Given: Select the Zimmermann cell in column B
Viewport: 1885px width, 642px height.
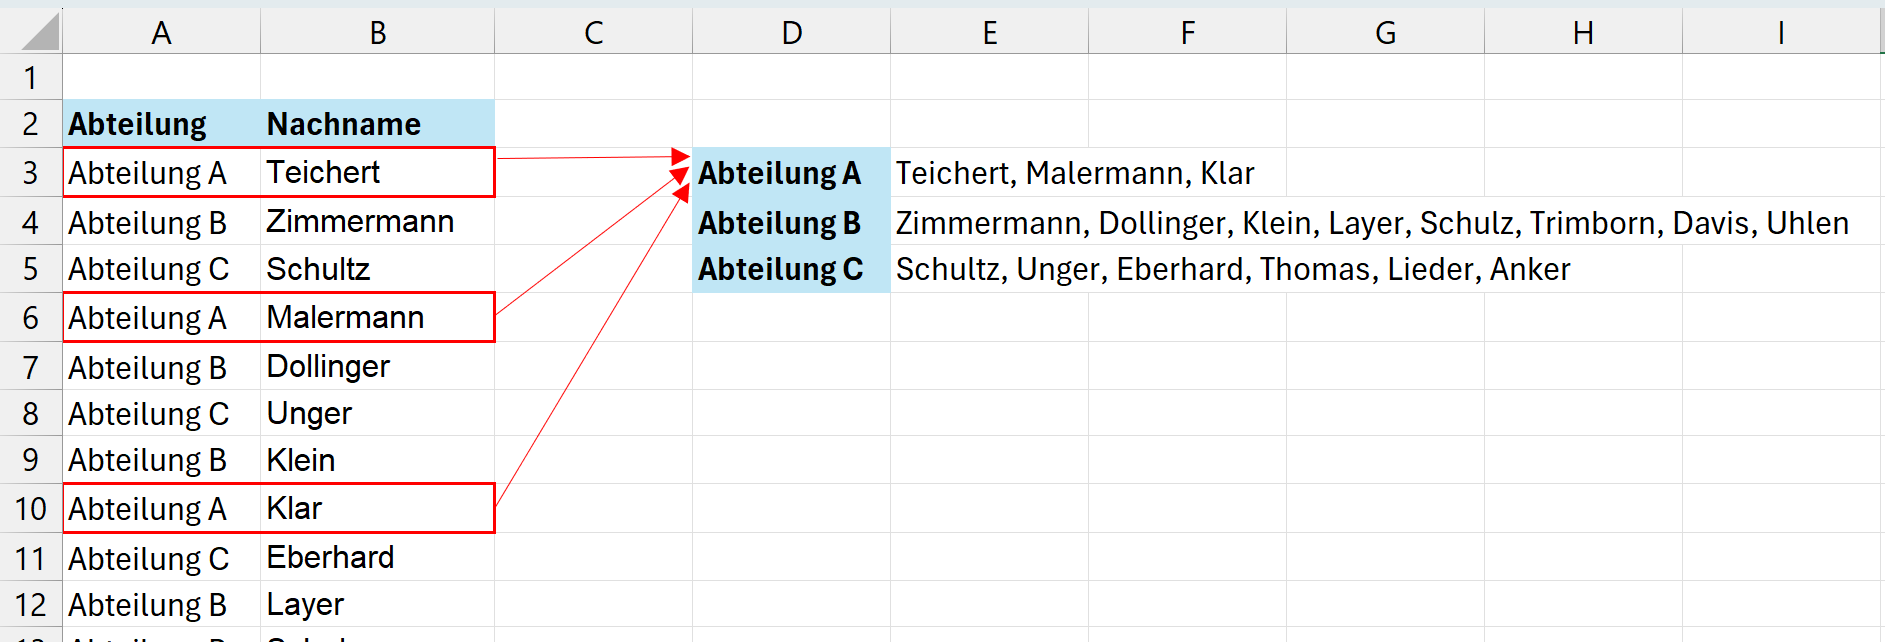Looking at the screenshot, I should [377, 221].
